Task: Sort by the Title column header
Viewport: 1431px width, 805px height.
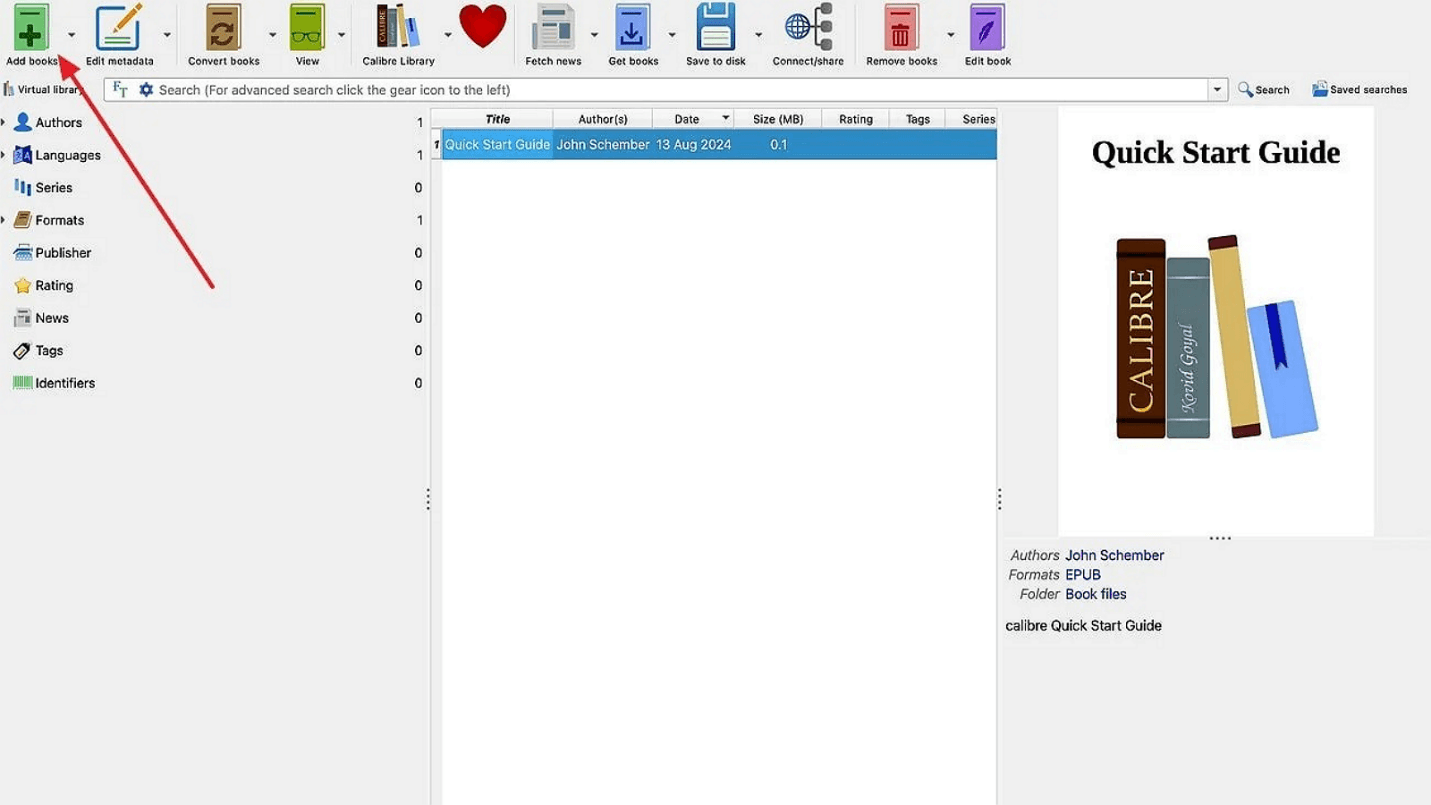Action: 497,119
